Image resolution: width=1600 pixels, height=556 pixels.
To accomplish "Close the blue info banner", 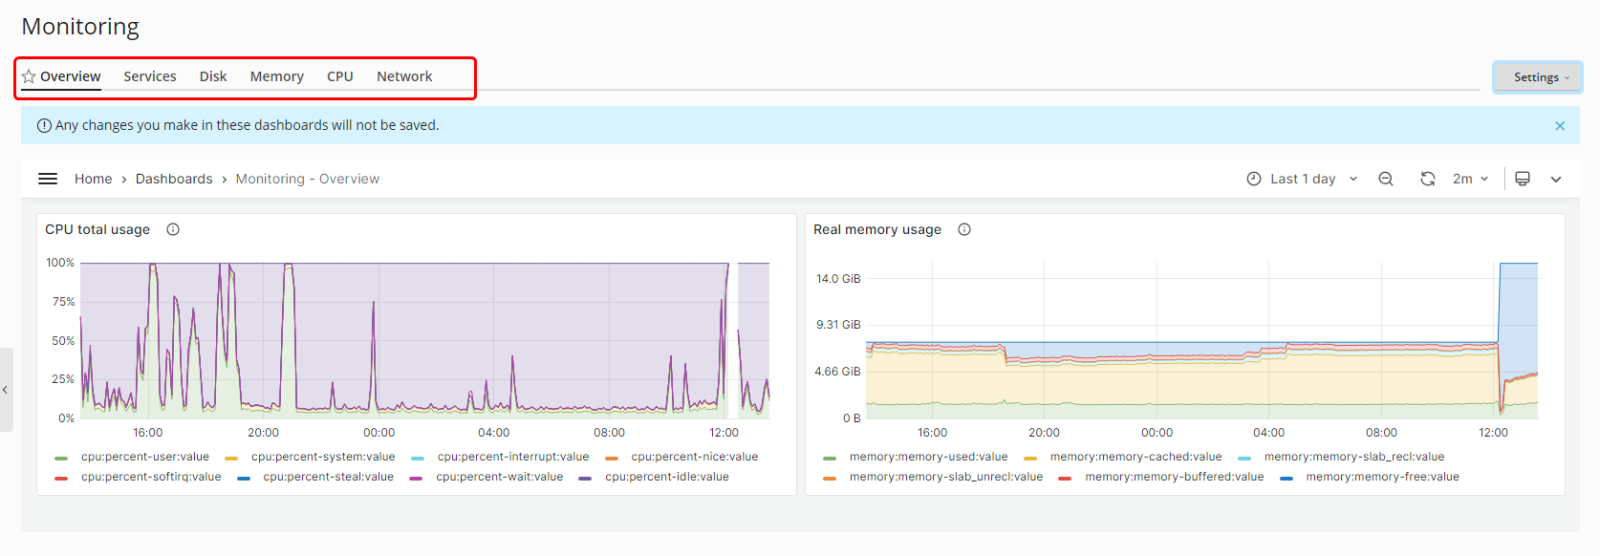I will coord(1559,126).
